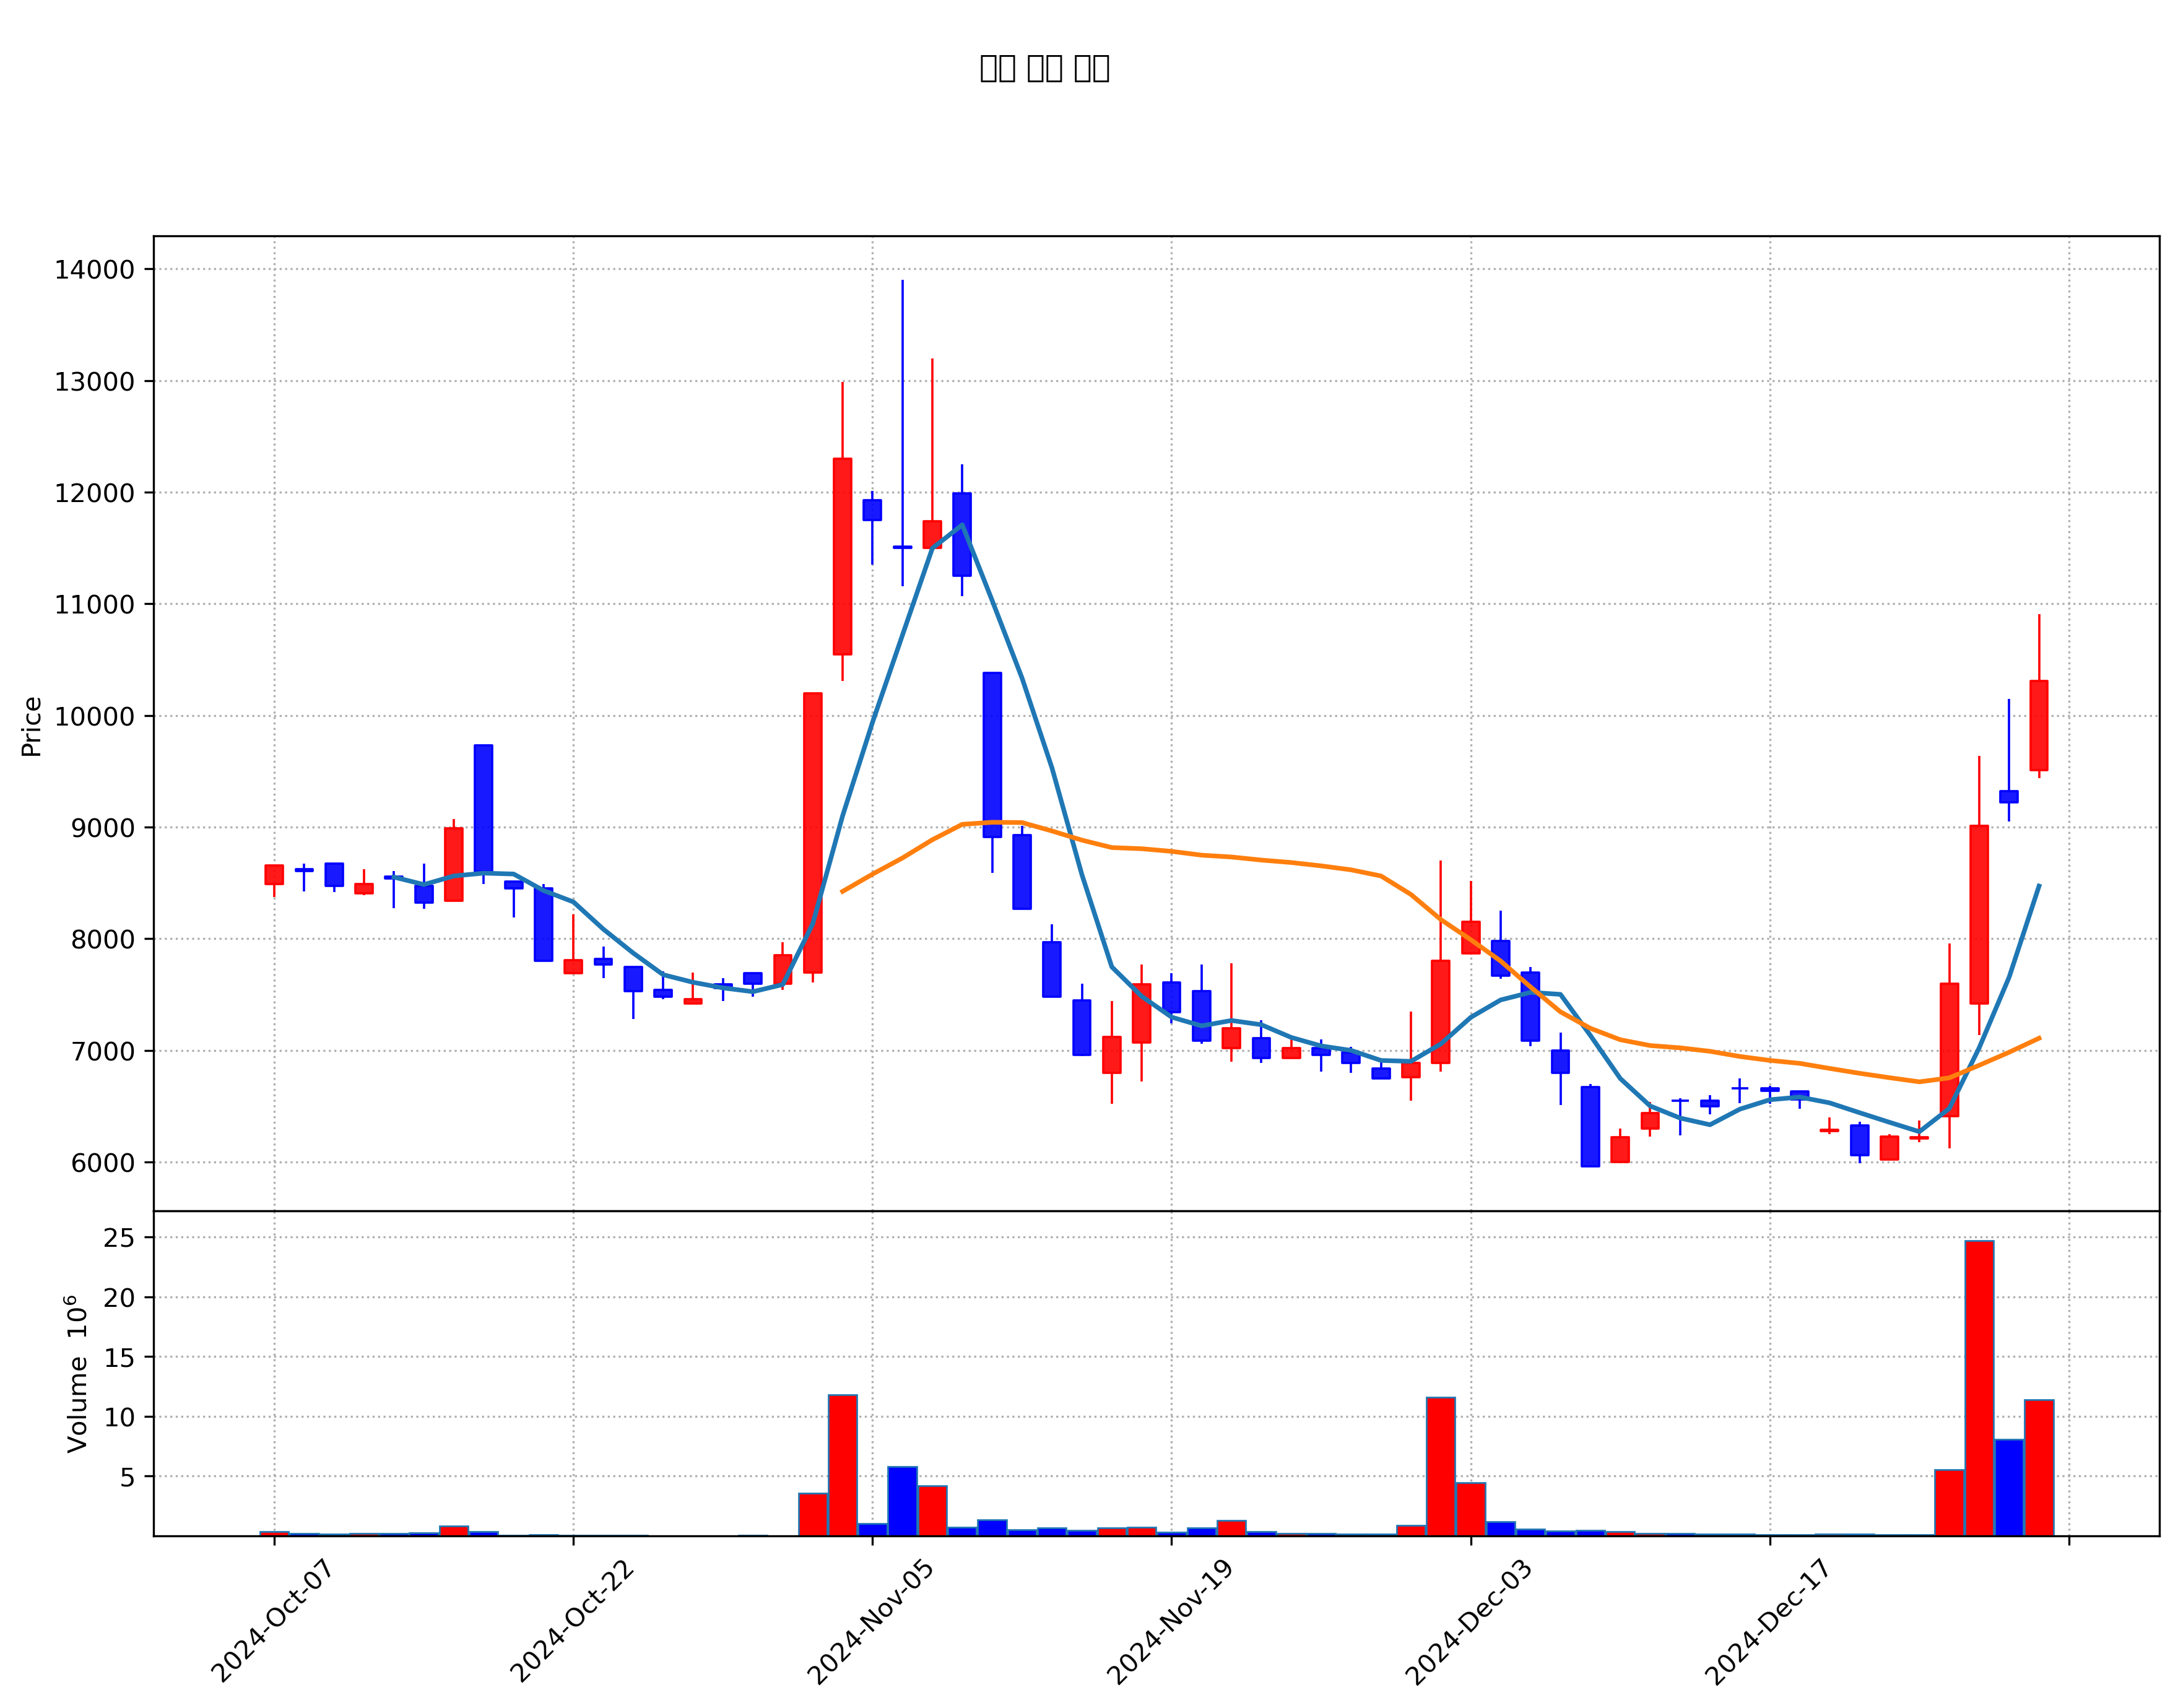Select the blue doji candle with wick near 14000
This screenshot has height=1708, width=2178.
902,547
